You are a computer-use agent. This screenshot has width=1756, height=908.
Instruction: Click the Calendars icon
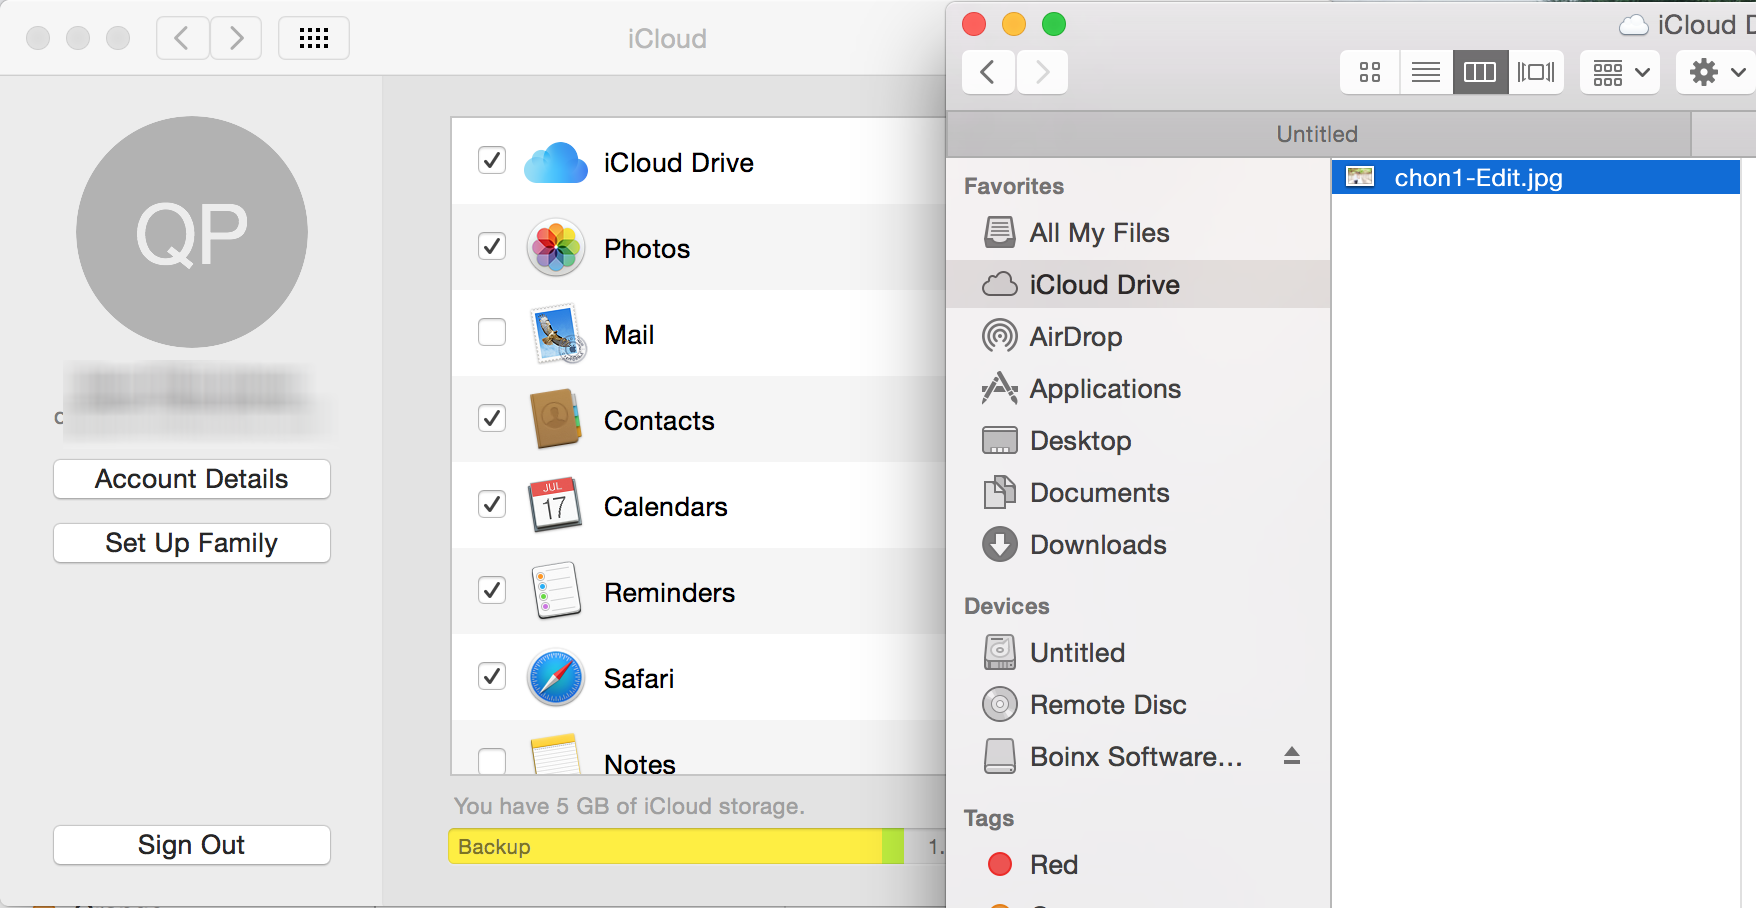(x=555, y=505)
